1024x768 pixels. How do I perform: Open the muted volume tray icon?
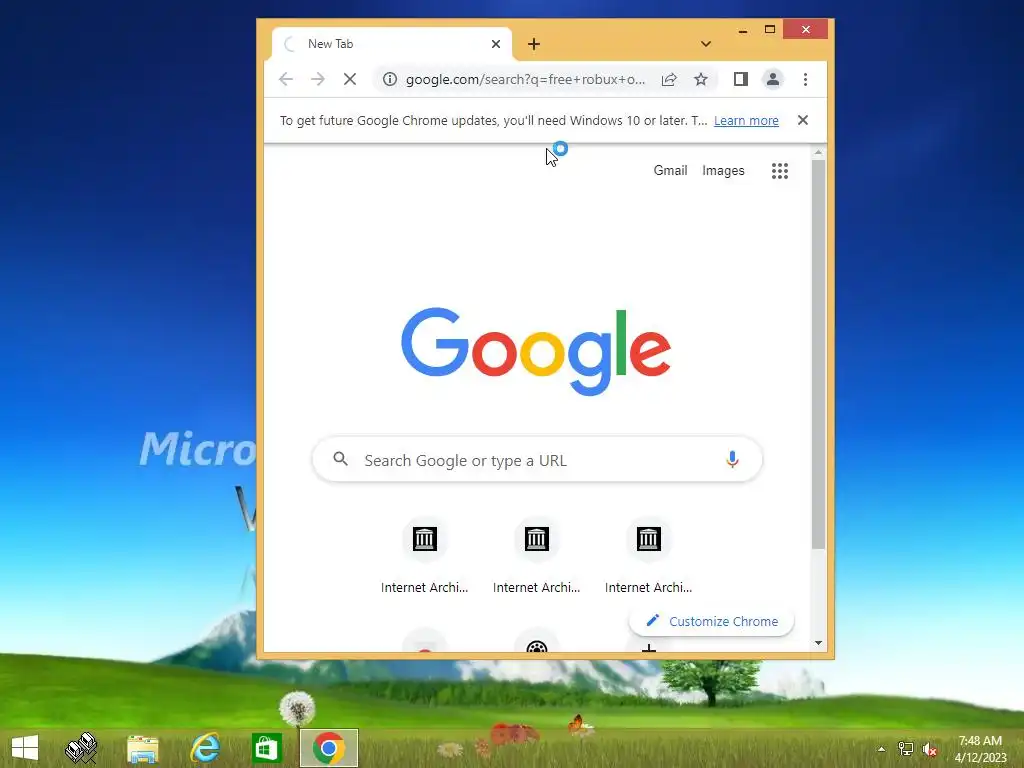[x=929, y=749]
